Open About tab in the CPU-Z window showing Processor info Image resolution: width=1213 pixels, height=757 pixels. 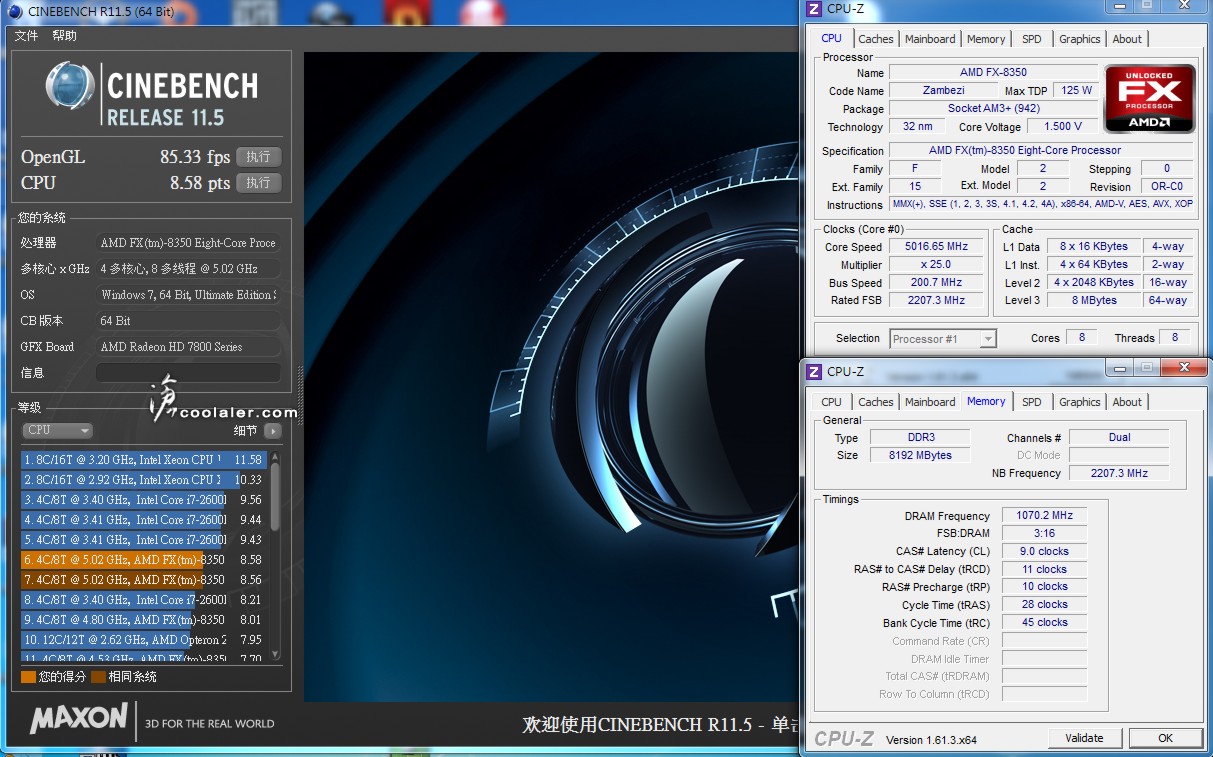click(x=1127, y=39)
